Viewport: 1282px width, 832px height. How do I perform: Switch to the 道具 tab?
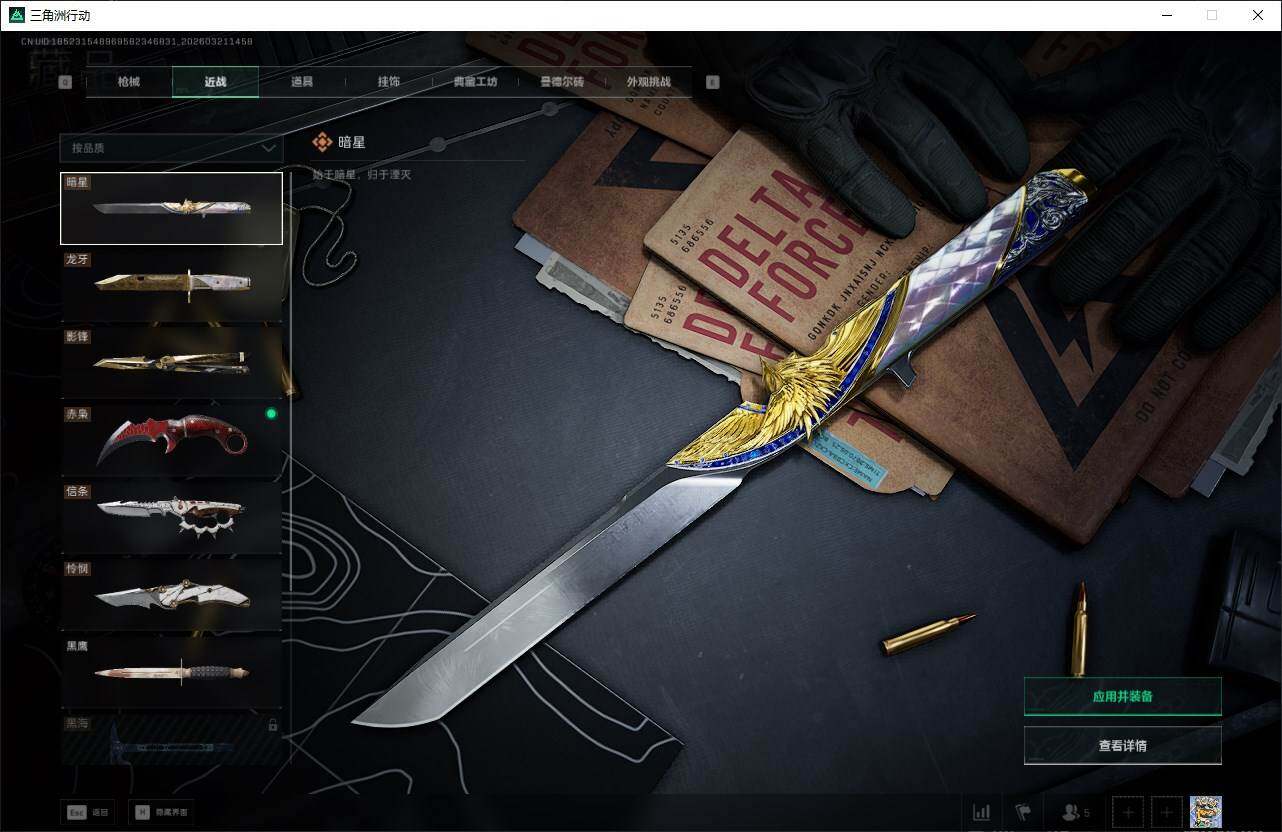302,82
